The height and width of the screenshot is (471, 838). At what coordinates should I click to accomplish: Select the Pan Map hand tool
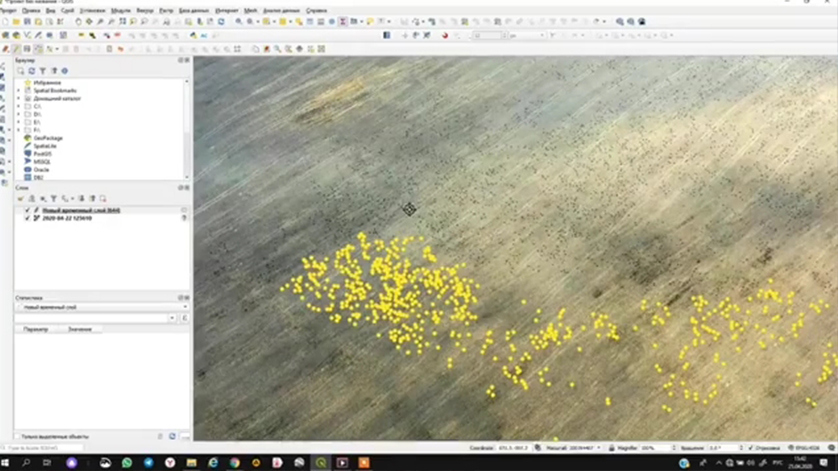(x=79, y=21)
